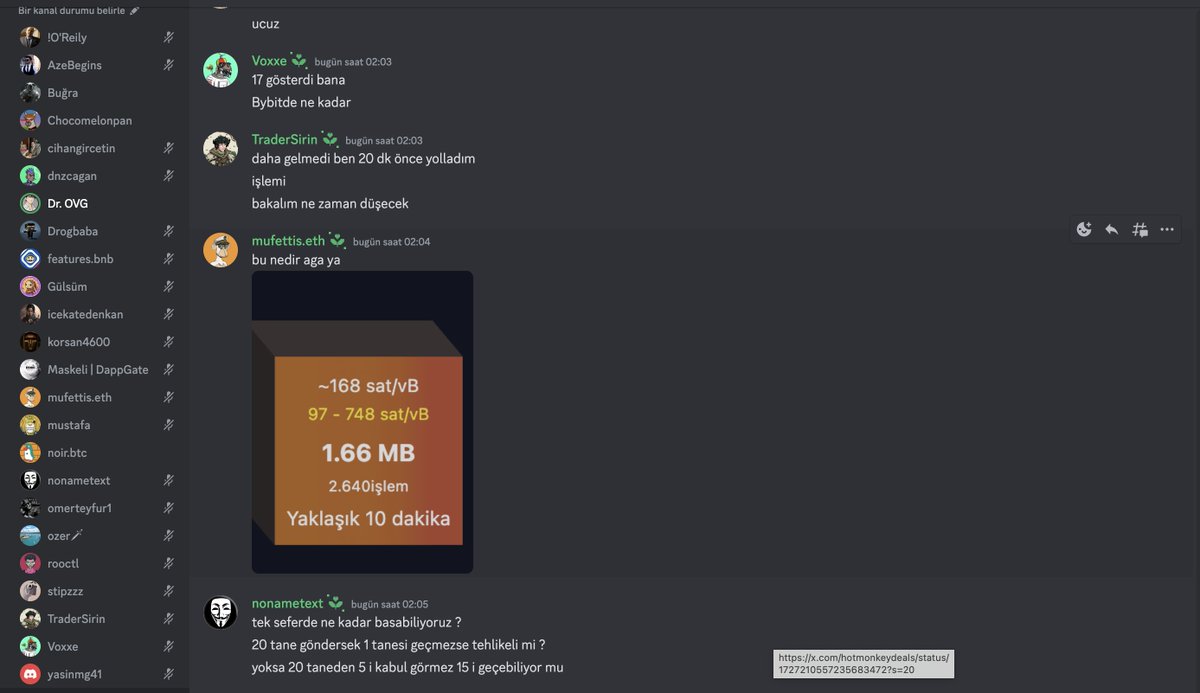Click the muted mic icon for !O'Reily
1200x693 pixels.
pyautogui.click(x=170, y=37)
